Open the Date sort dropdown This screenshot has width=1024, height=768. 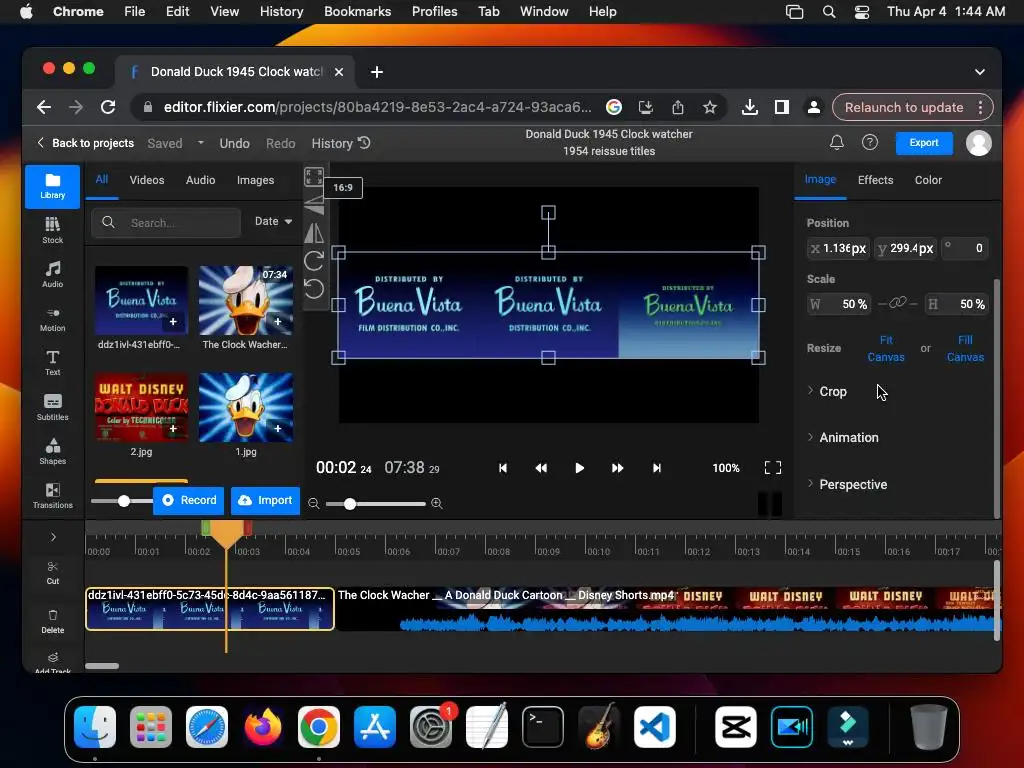(273, 221)
